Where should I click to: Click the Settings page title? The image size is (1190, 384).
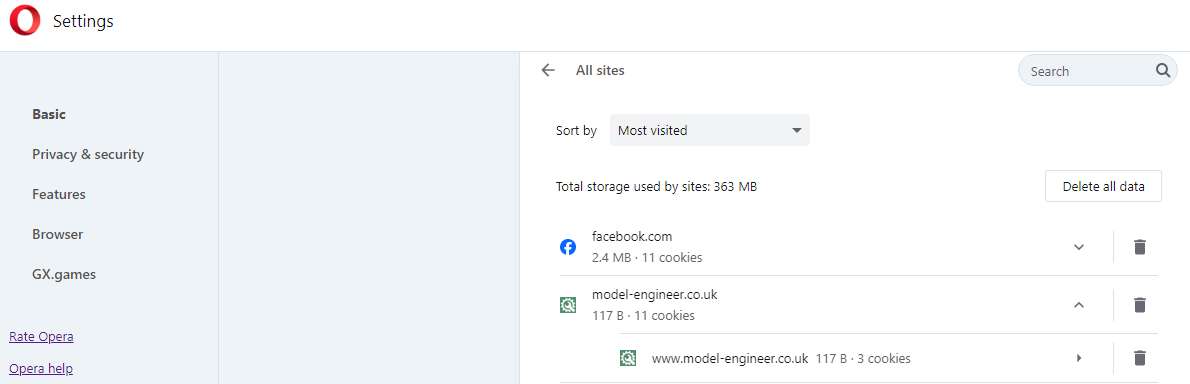coord(83,21)
